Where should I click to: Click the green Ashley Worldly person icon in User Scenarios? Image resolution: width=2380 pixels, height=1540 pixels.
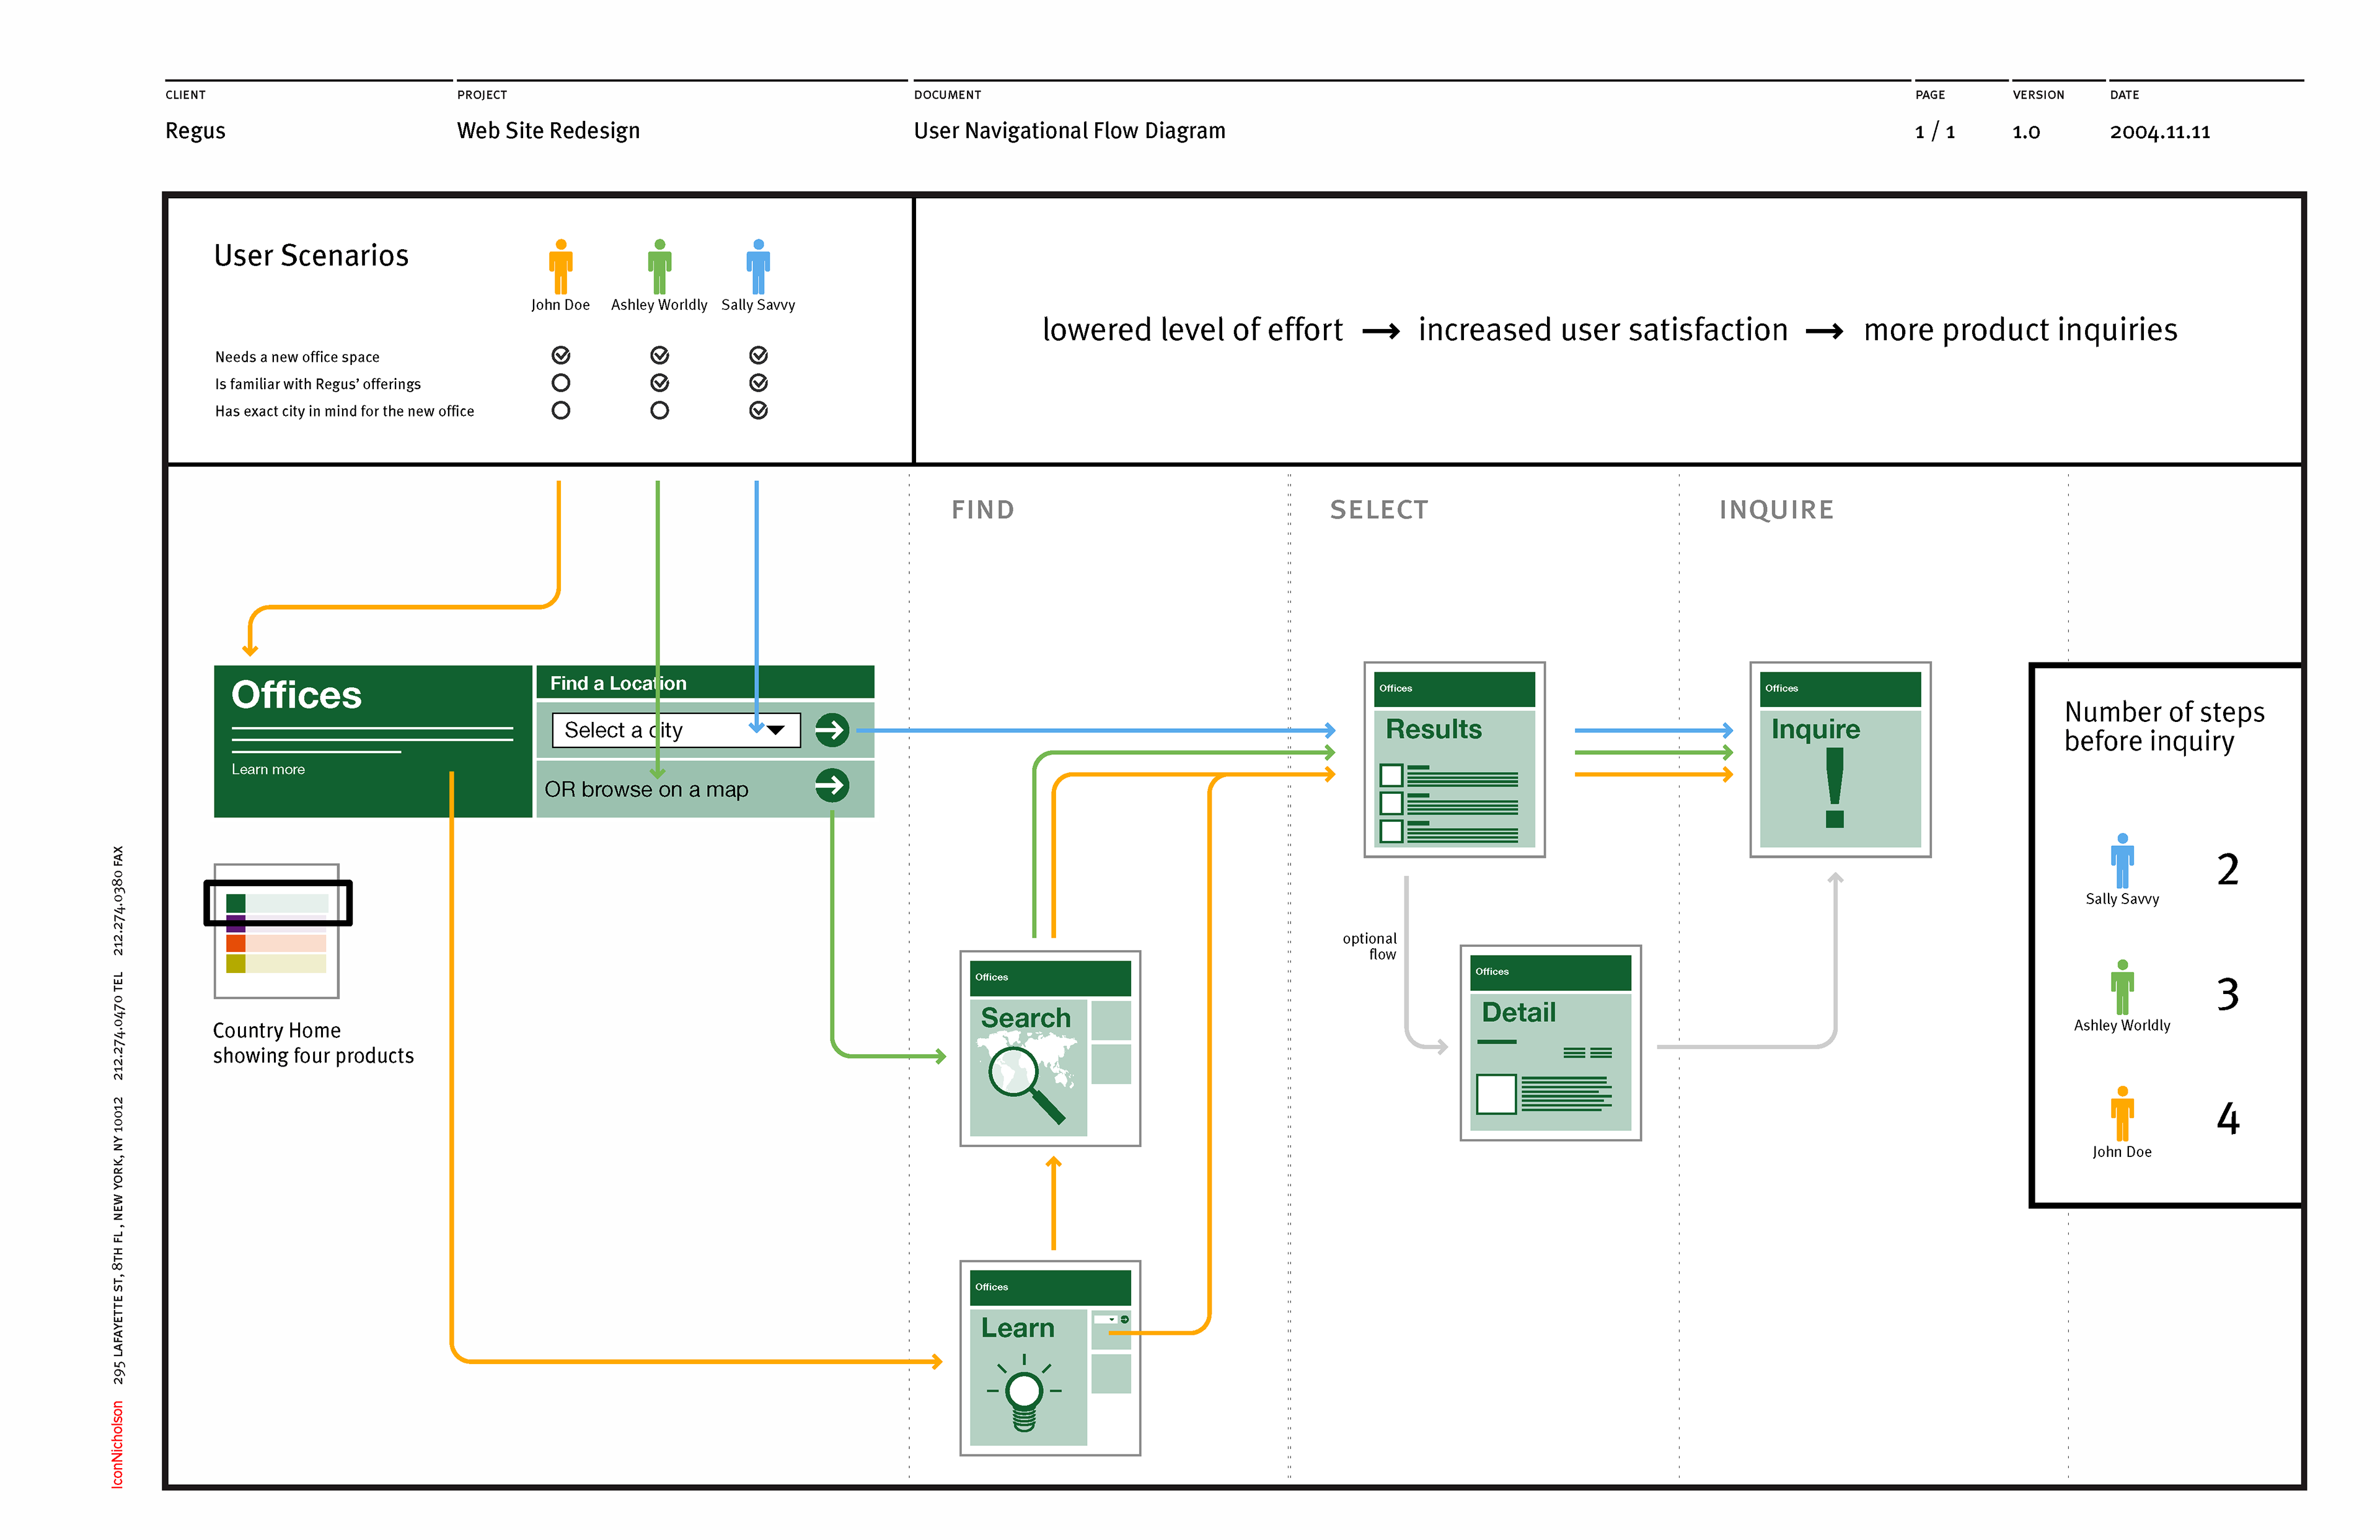coord(659,266)
